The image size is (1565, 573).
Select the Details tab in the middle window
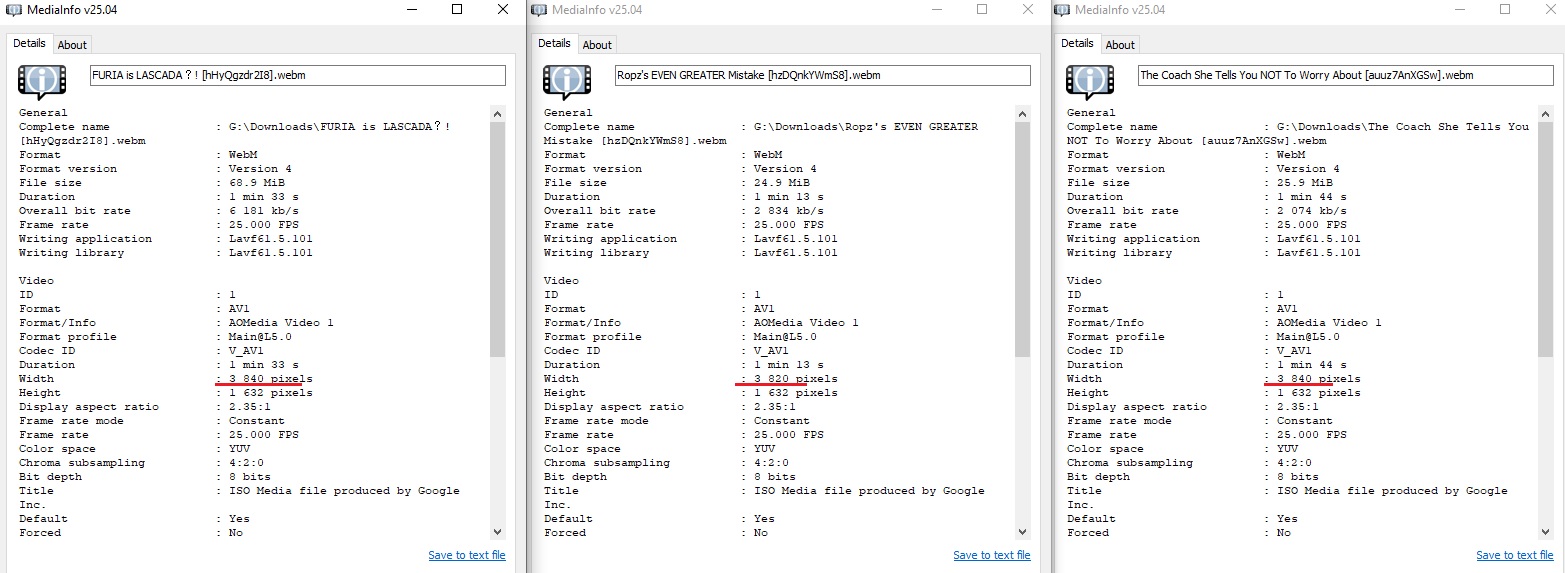coord(554,43)
